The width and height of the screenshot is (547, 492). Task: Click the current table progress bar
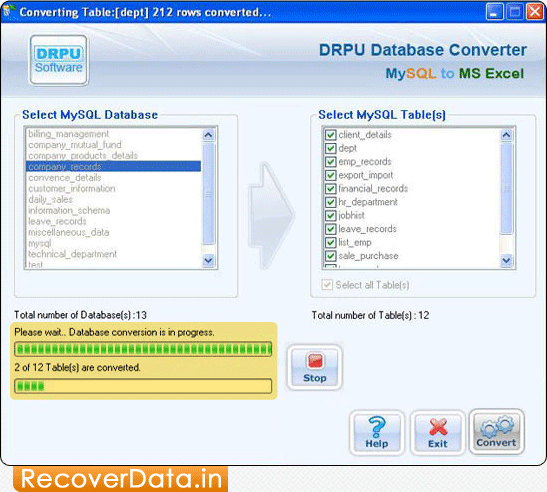click(x=143, y=349)
